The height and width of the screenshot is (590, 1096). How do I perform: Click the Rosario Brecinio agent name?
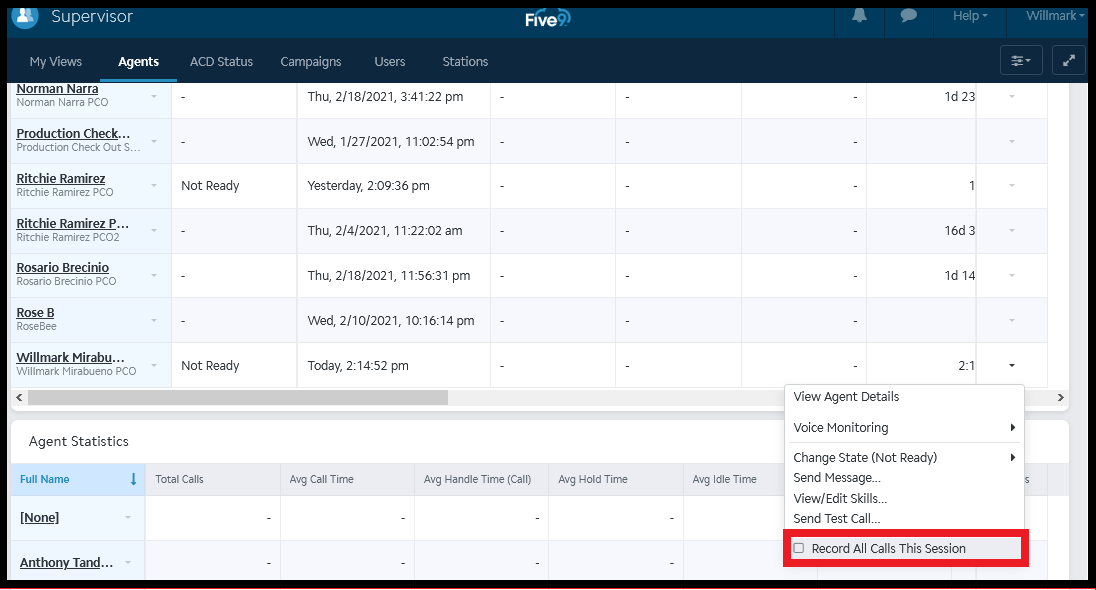[63, 268]
